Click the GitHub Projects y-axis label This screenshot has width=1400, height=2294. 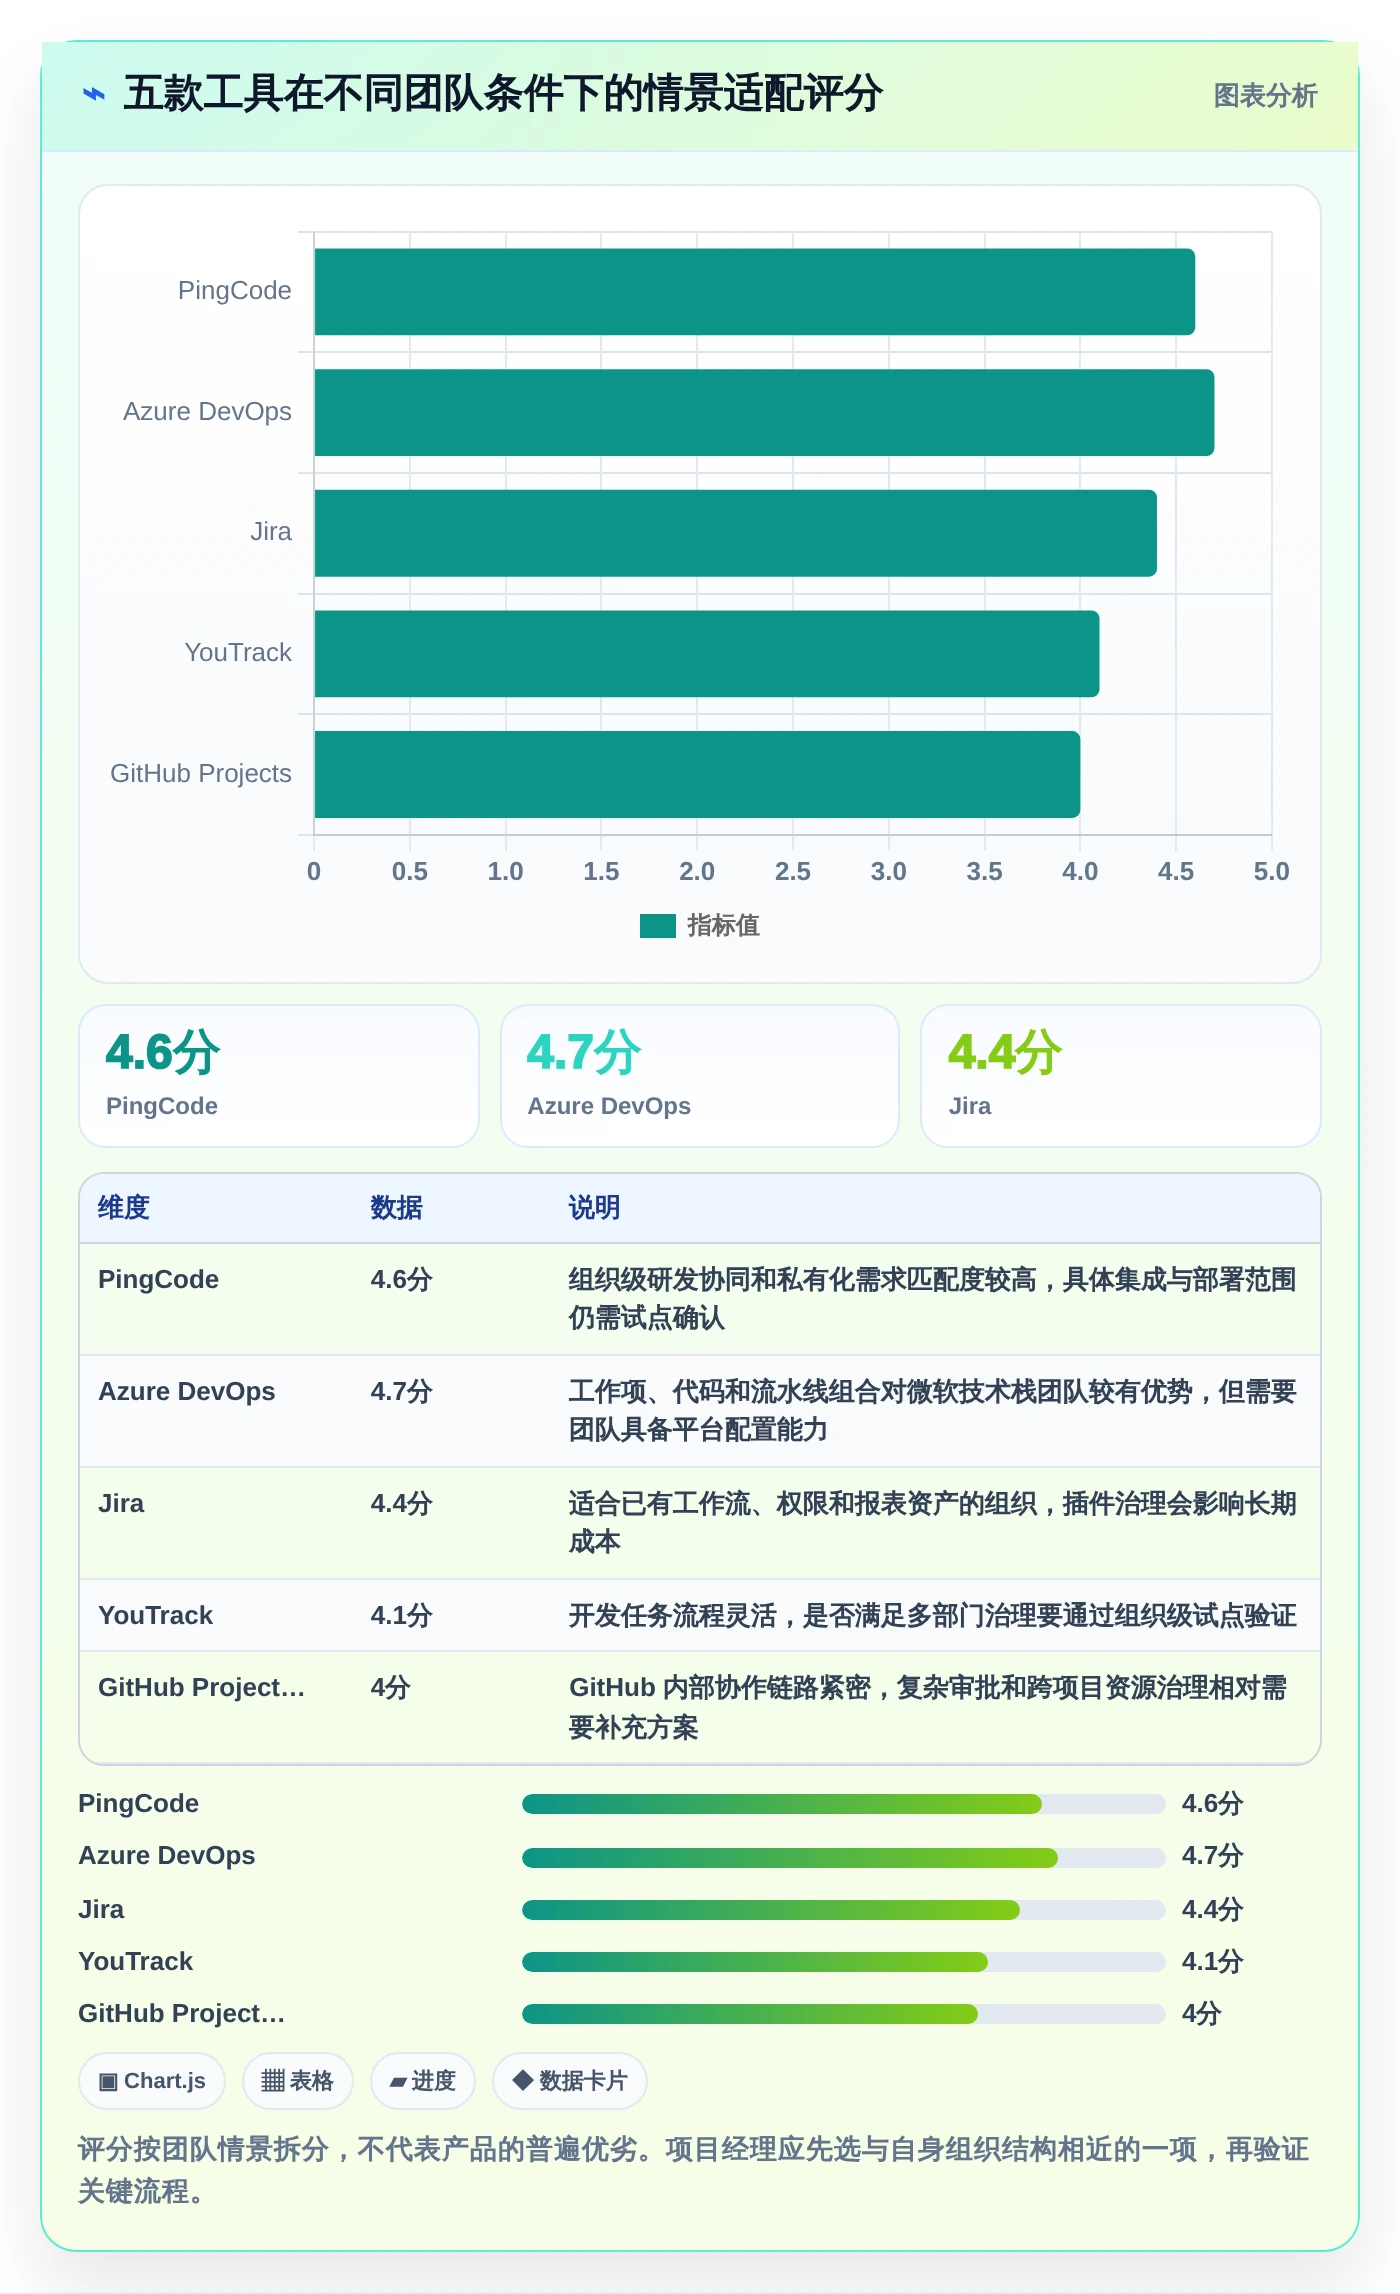201,774
